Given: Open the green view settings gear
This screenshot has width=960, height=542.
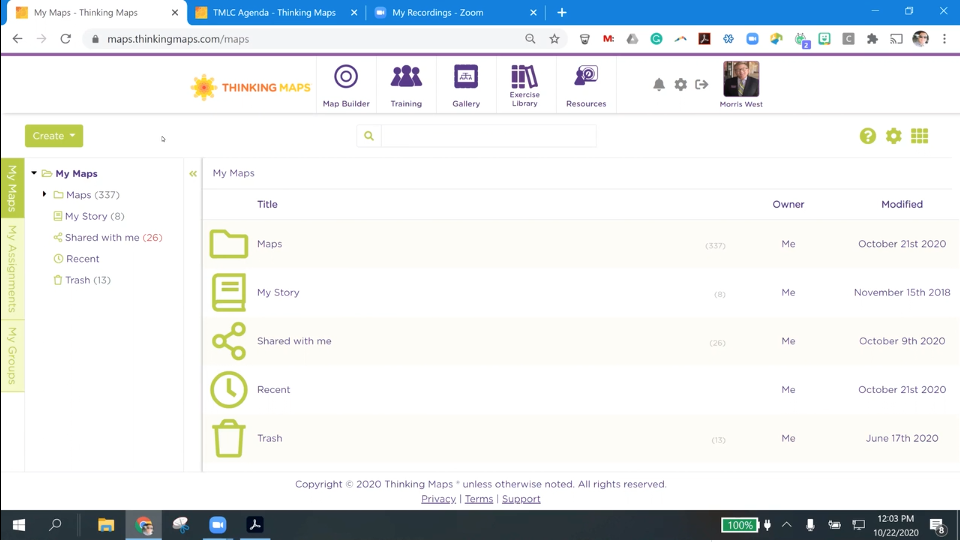Looking at the screenshot, I should 893,136.
